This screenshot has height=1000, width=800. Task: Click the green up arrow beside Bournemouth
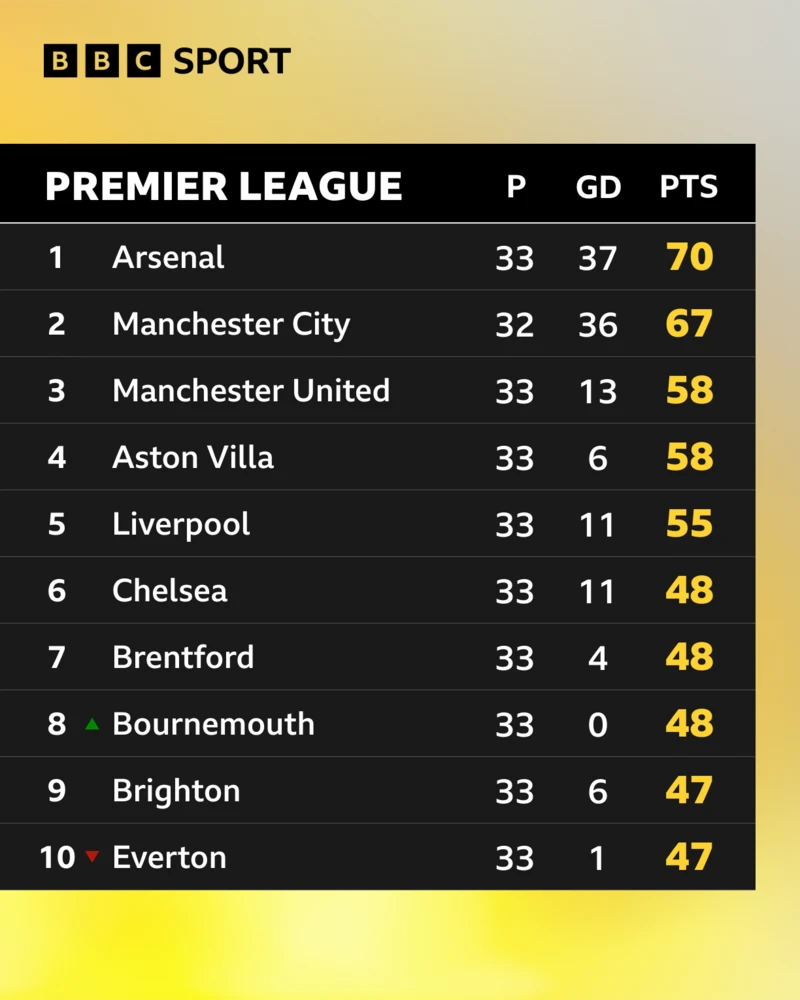pos(92,724)
